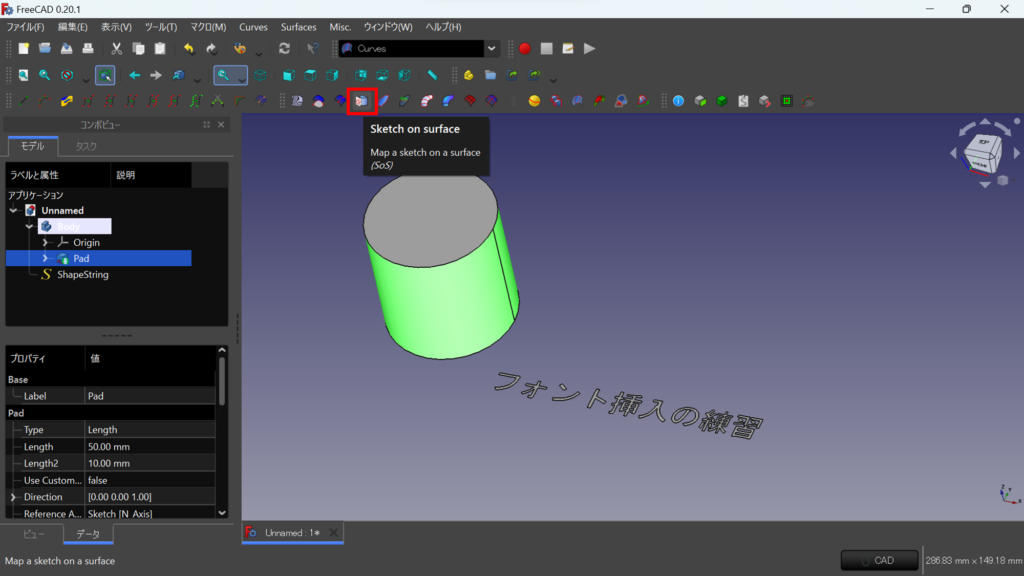The width and height of the screenshot is (1024, 576).
Task: Toggle the bounding box selection tool
Action: click(105, 75)
